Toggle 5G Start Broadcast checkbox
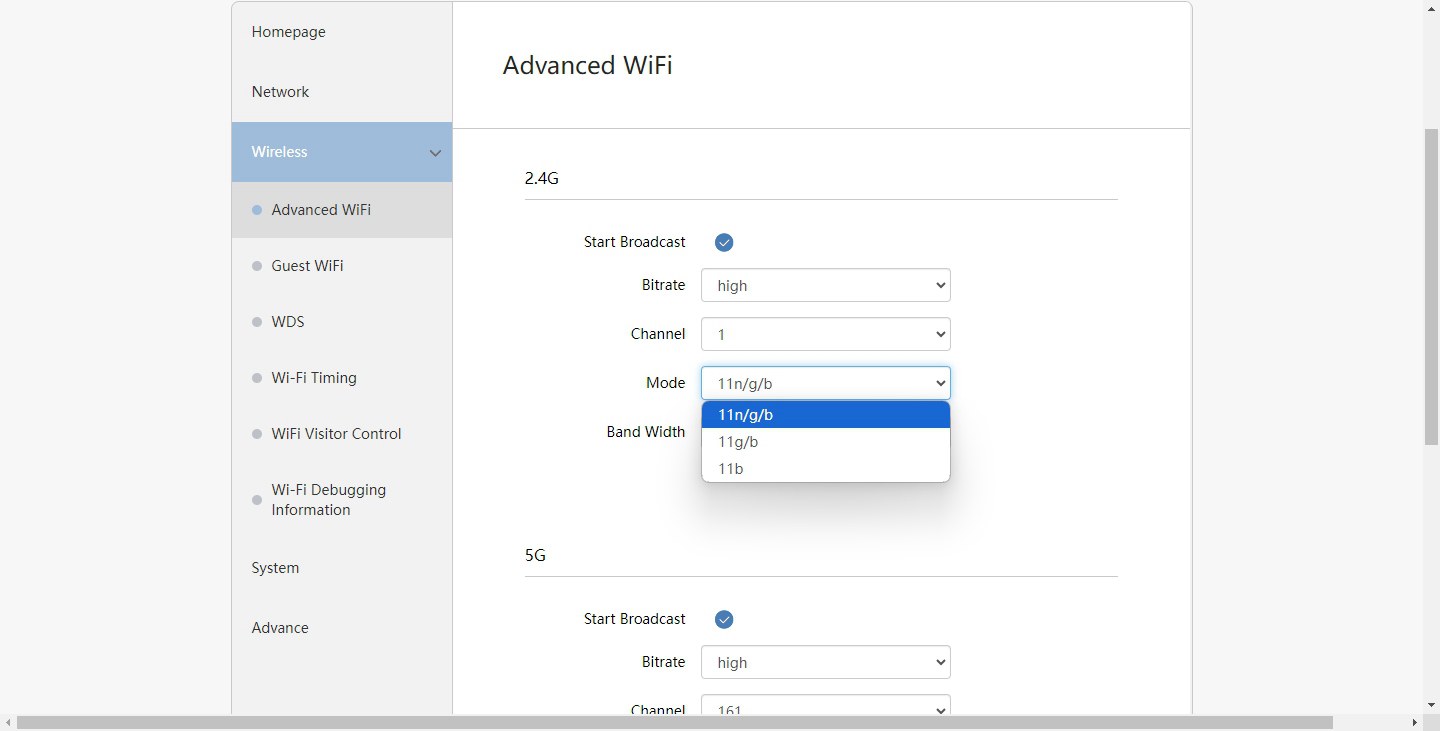The image size is (1440, 731). (x=724, y=619)
